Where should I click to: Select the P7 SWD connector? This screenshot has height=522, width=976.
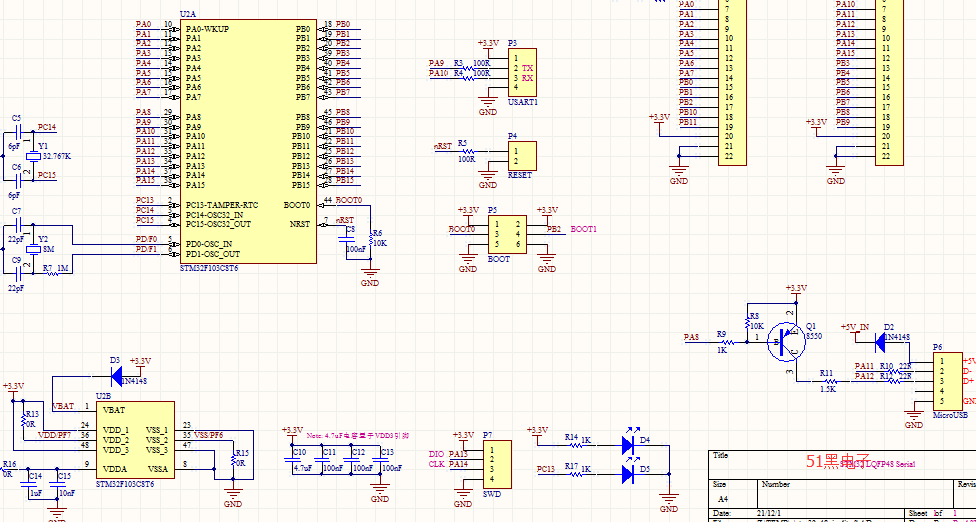pos(497,464)
